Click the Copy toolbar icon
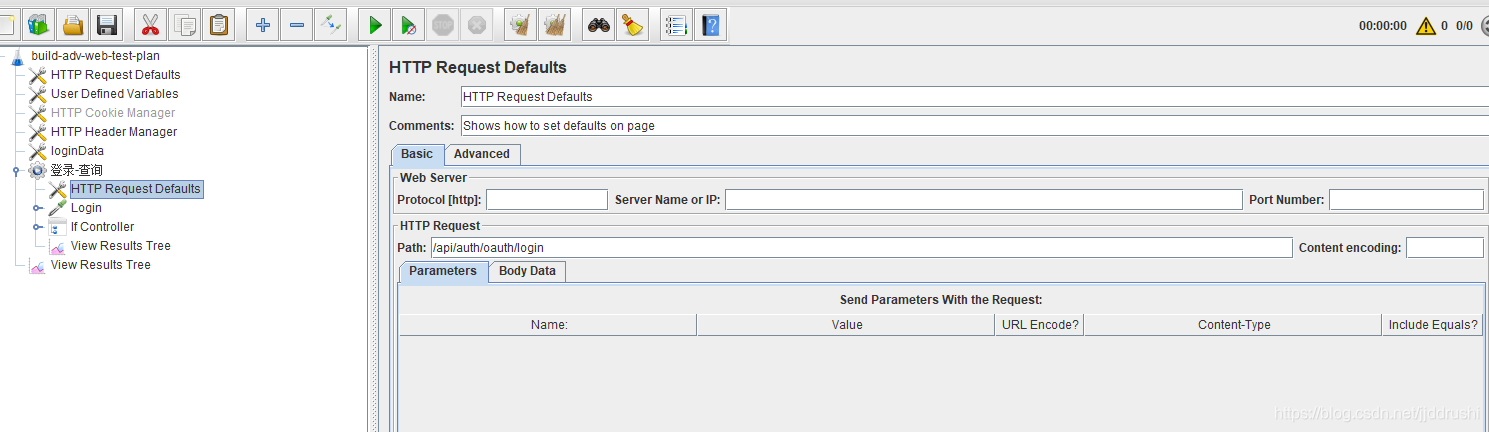The width and height of the screenshot is (1489, 432). pyautogui.click(x=185, y=25)
